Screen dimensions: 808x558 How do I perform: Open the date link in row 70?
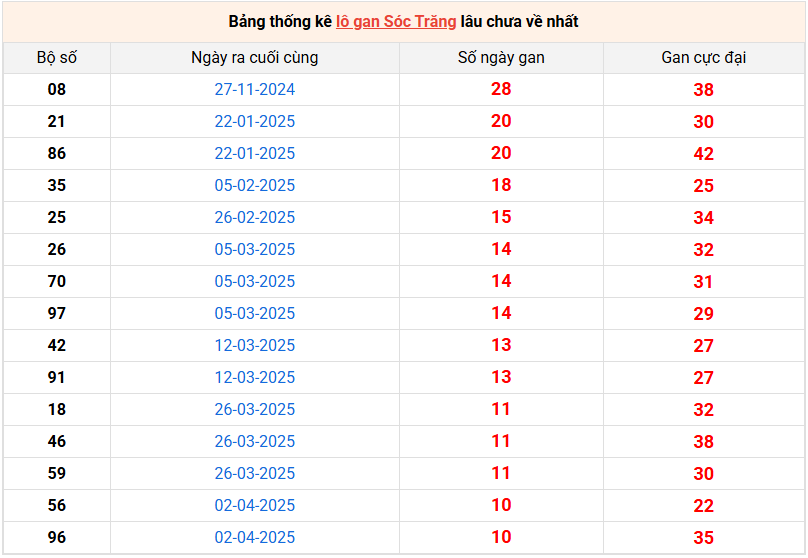click(x=255, y=281)
